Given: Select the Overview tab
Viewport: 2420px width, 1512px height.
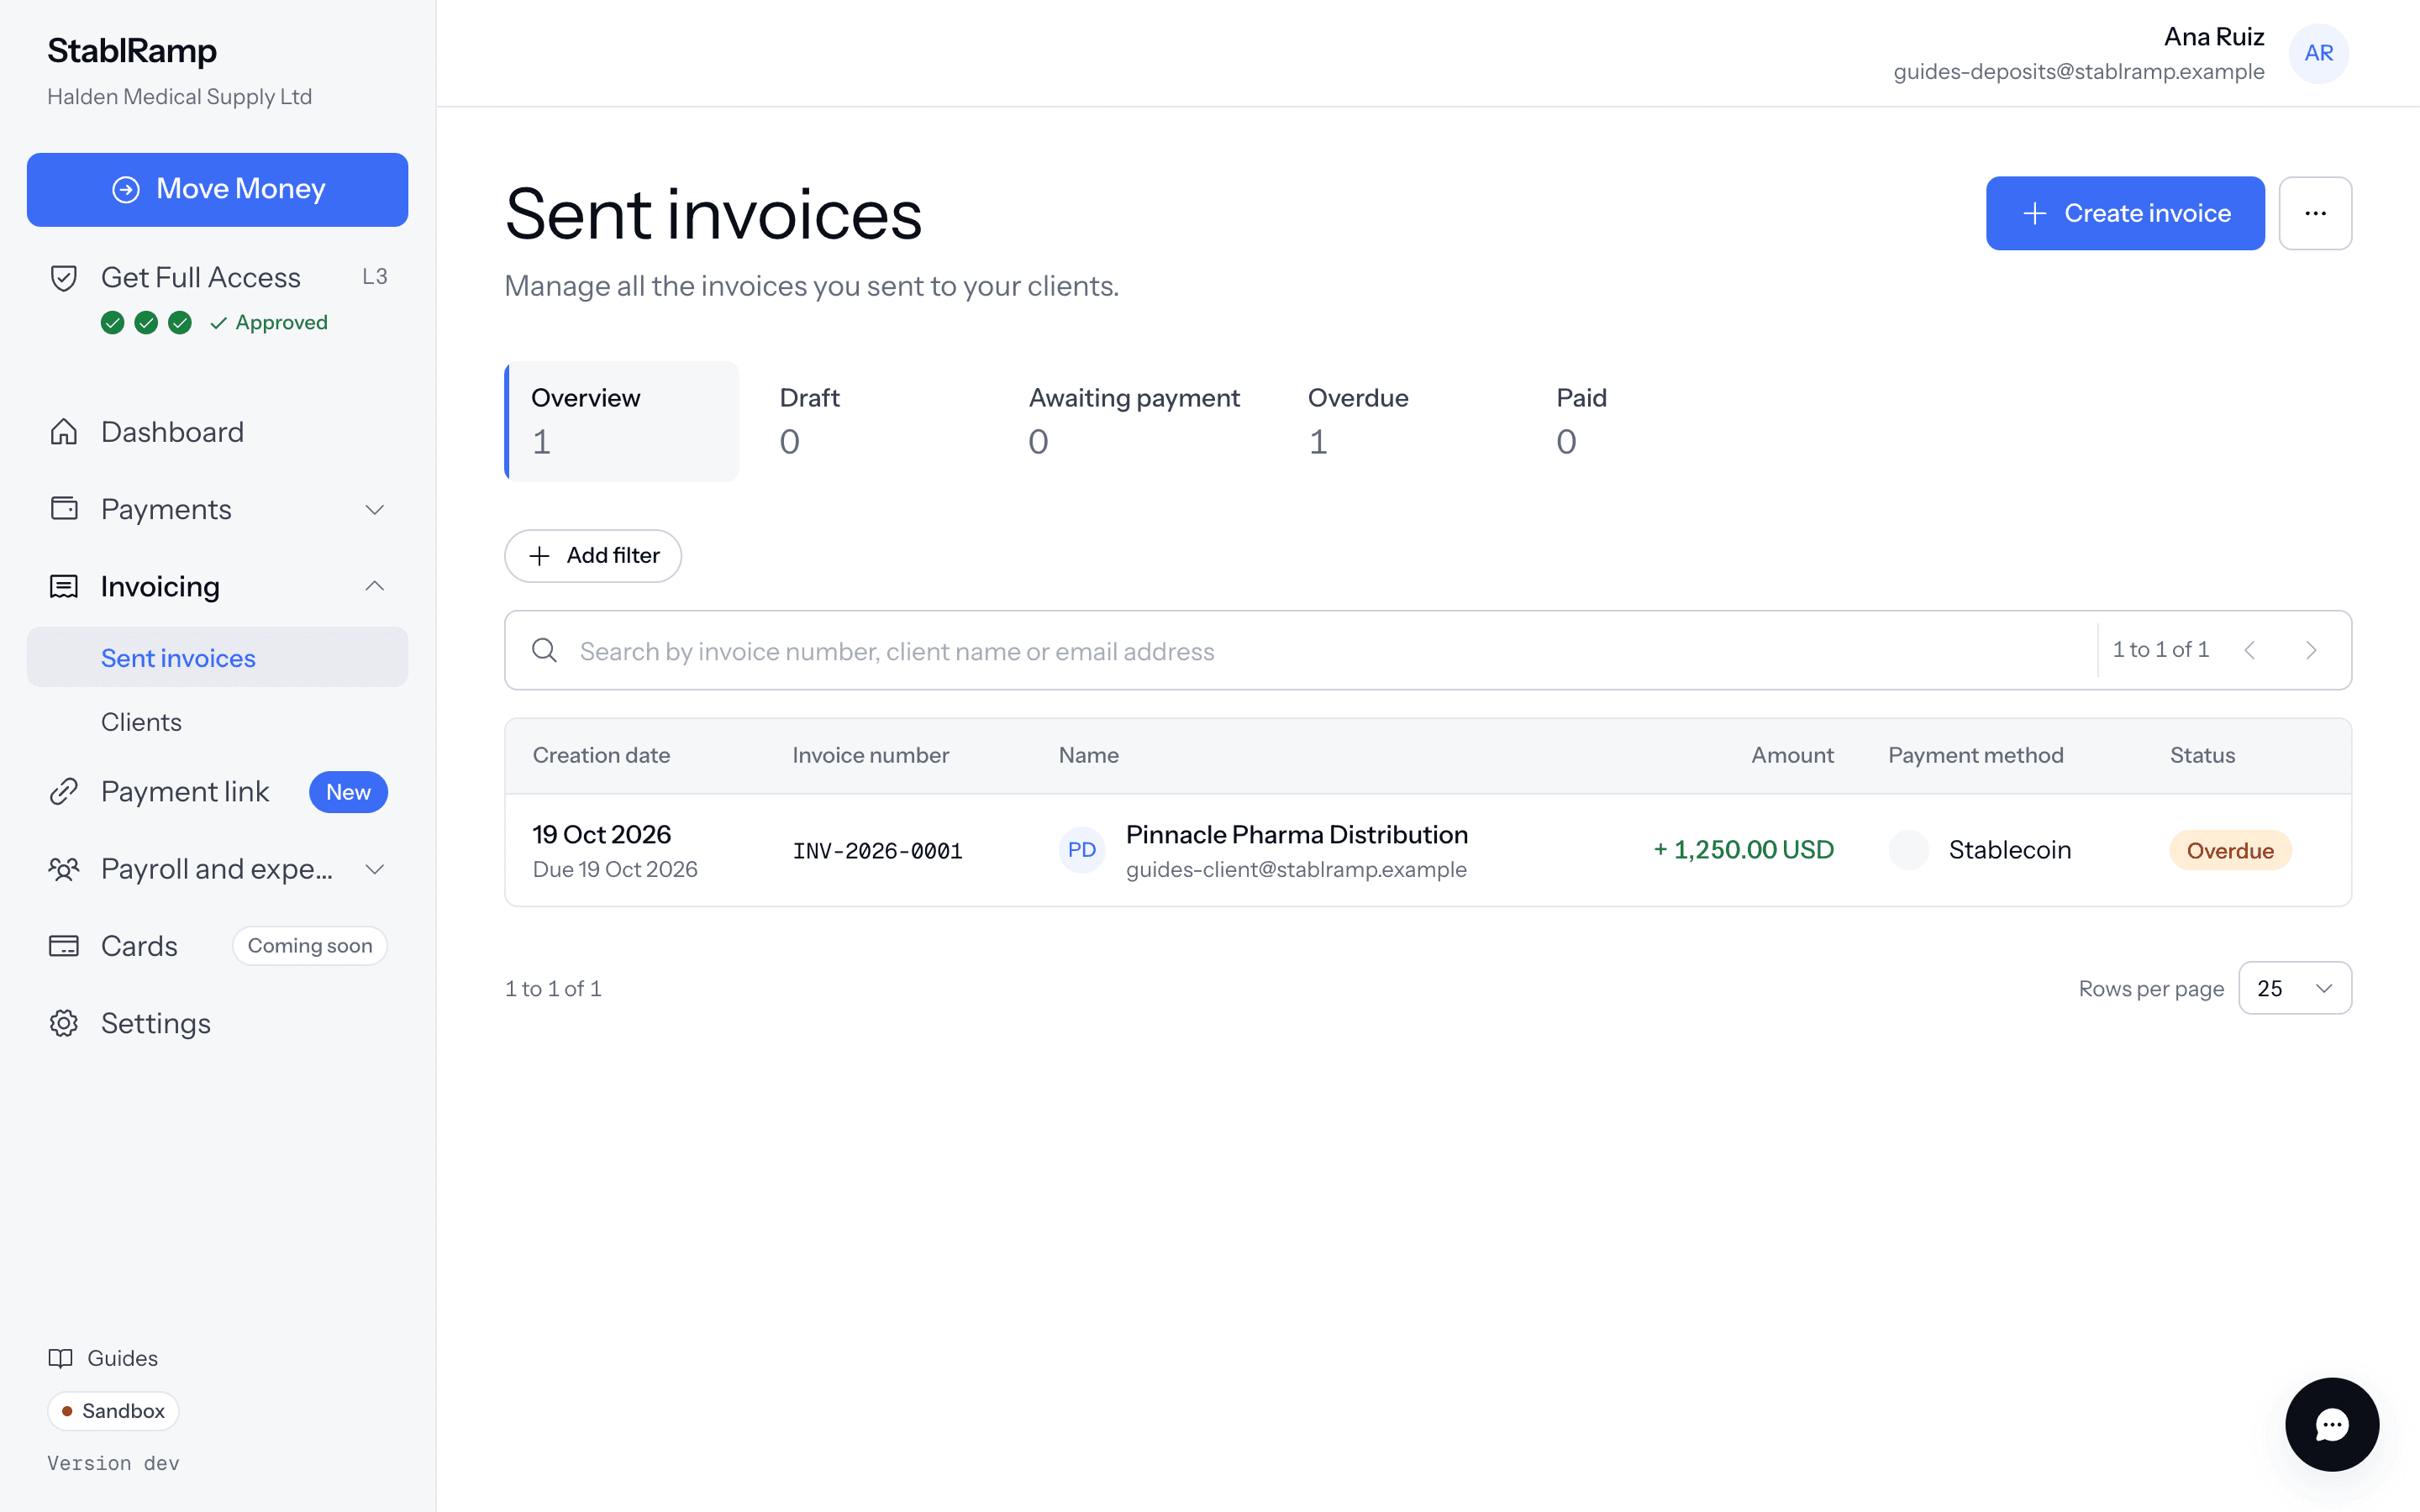Looking at the screenshot, I should coord(622,421).
